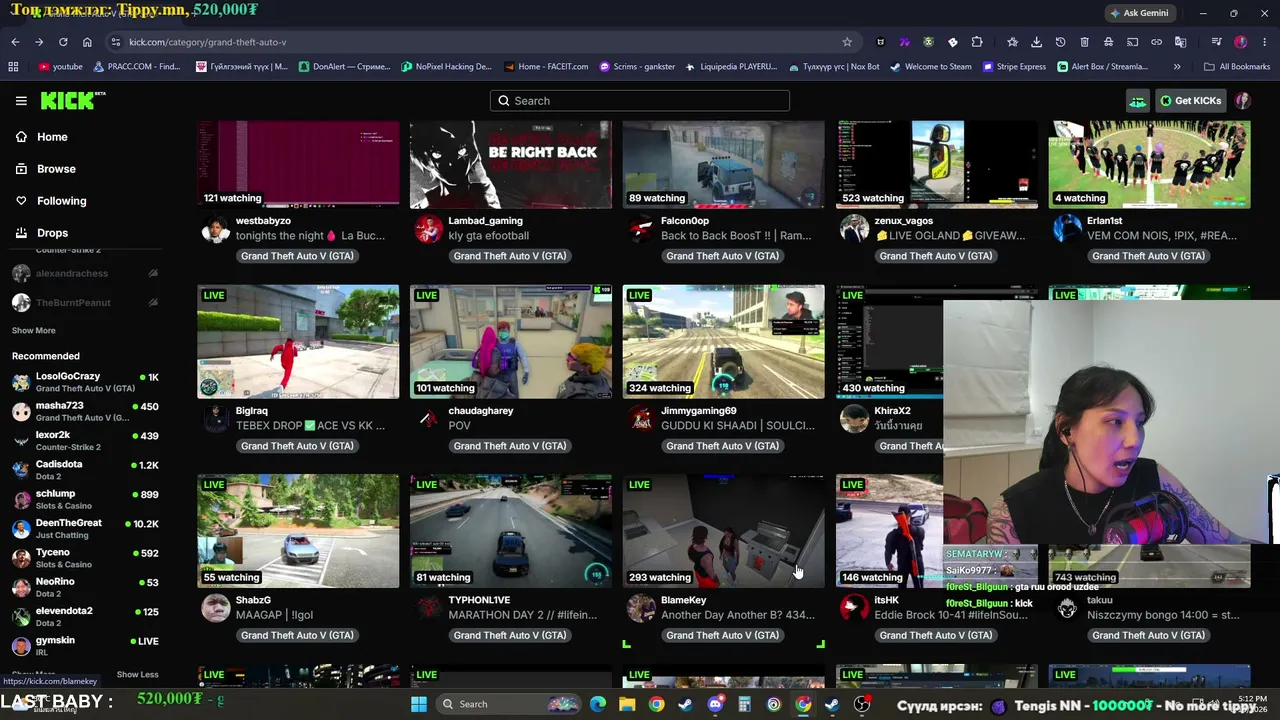The width and height of the screenshot is (1280, 720).
Task: Bookmark this page with the star icon
Action: point(847,42)
